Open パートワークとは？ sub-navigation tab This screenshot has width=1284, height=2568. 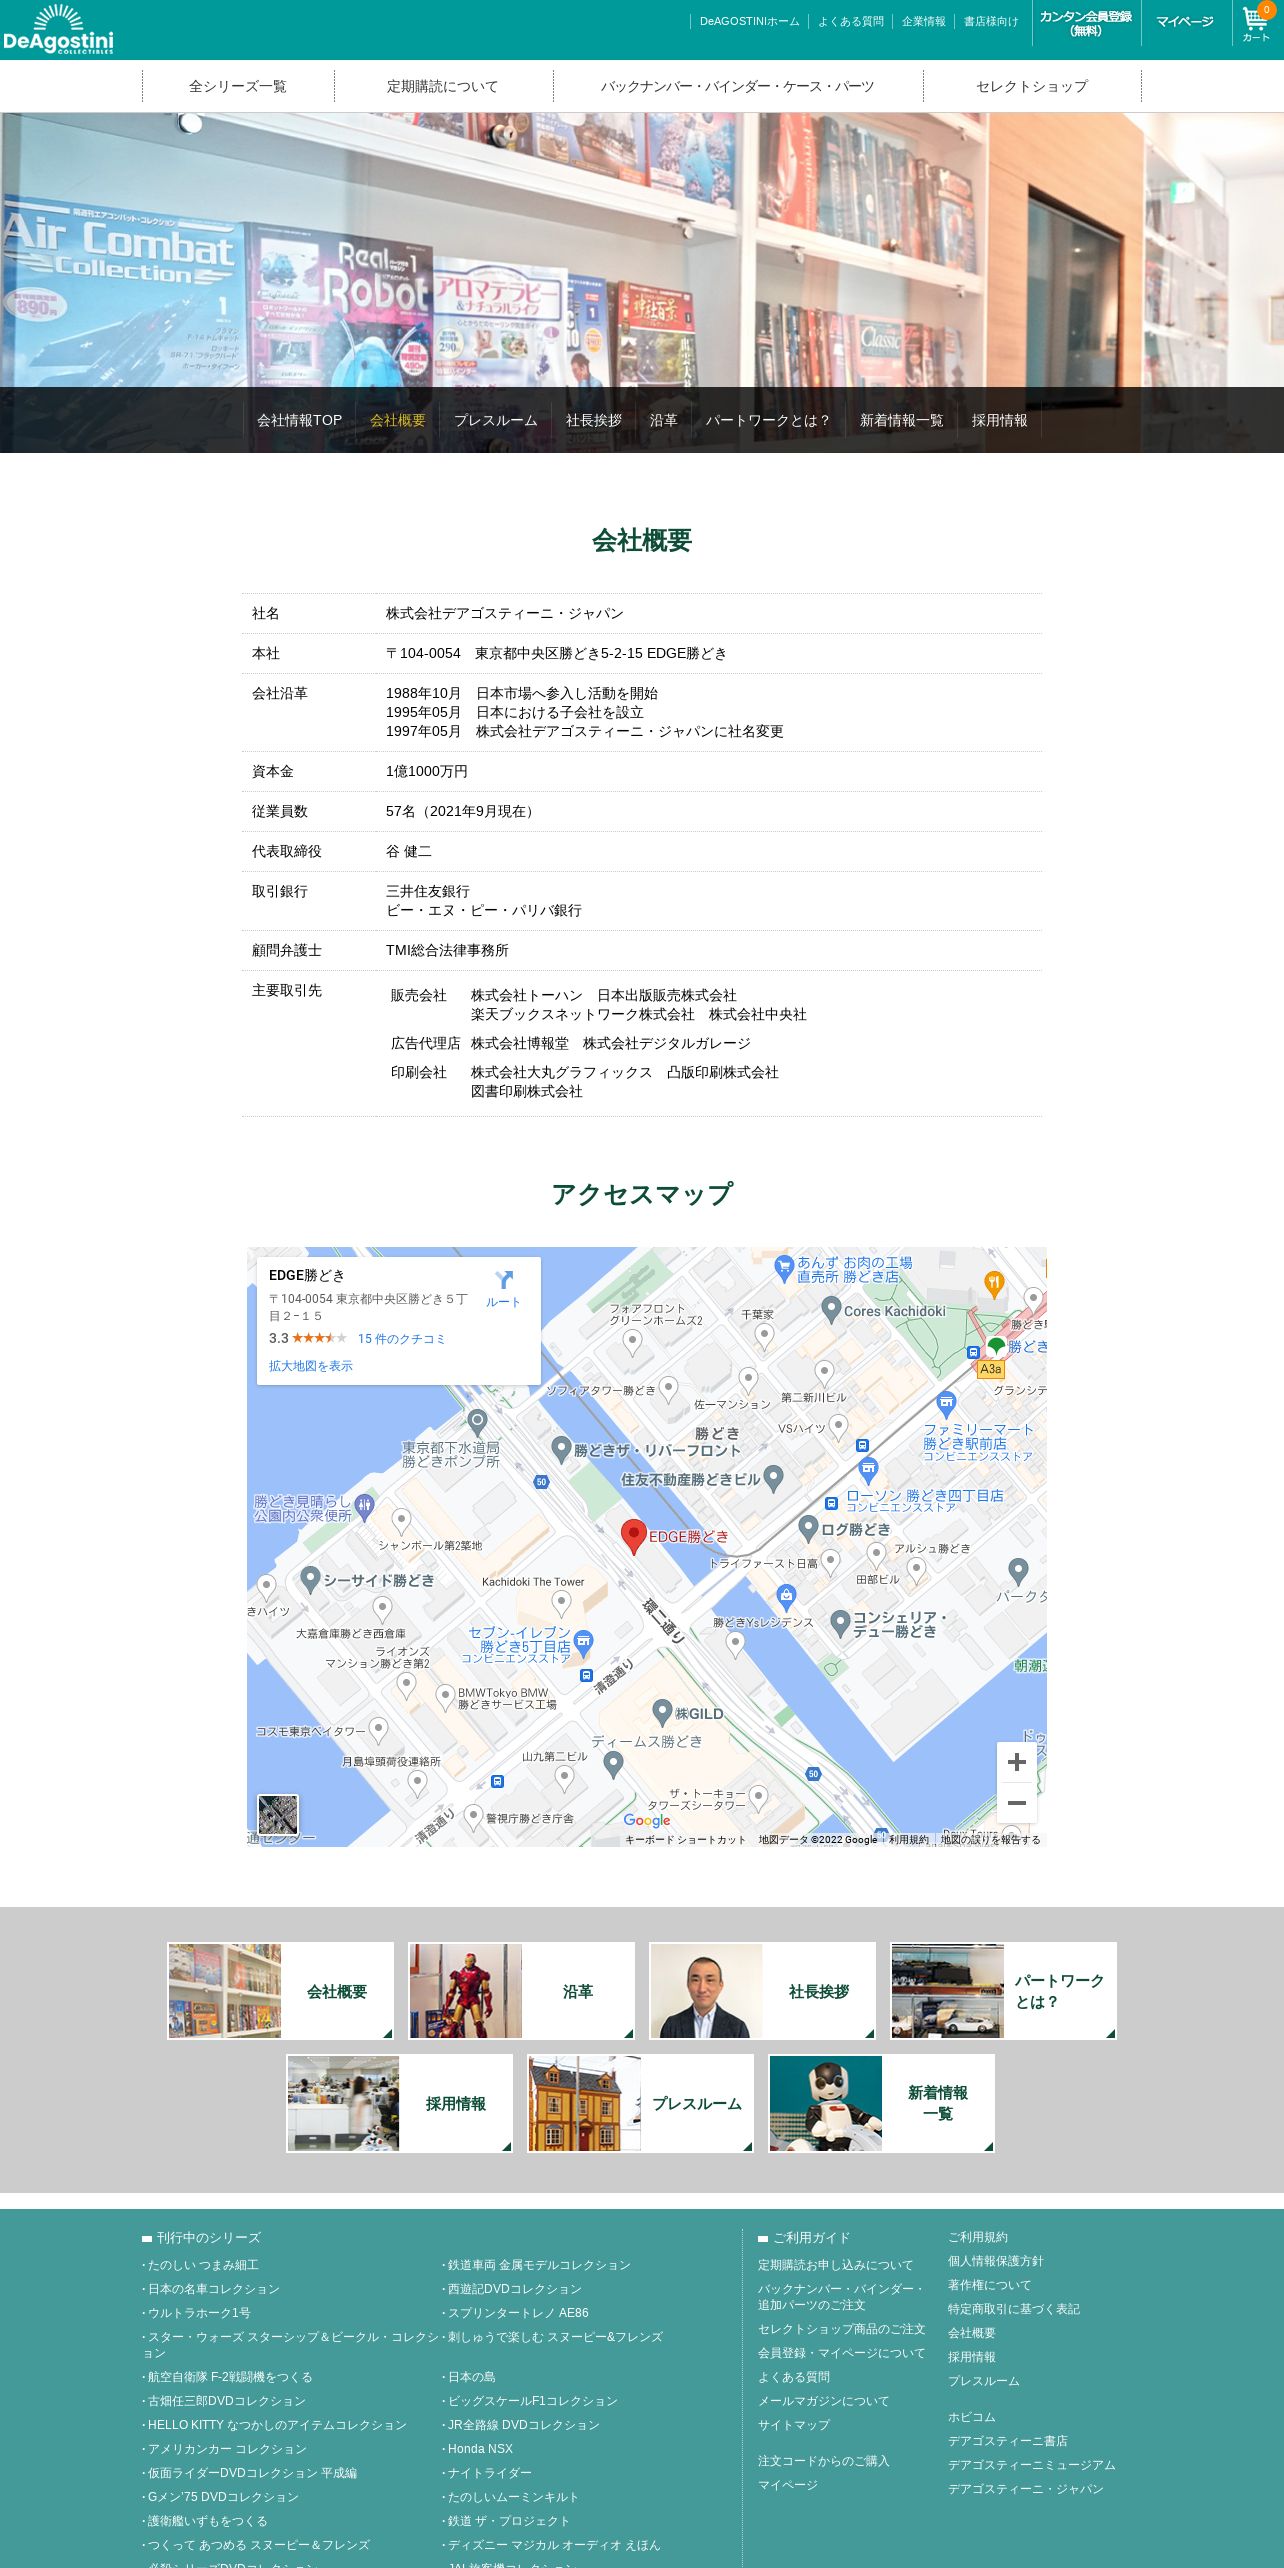(768, 420)
